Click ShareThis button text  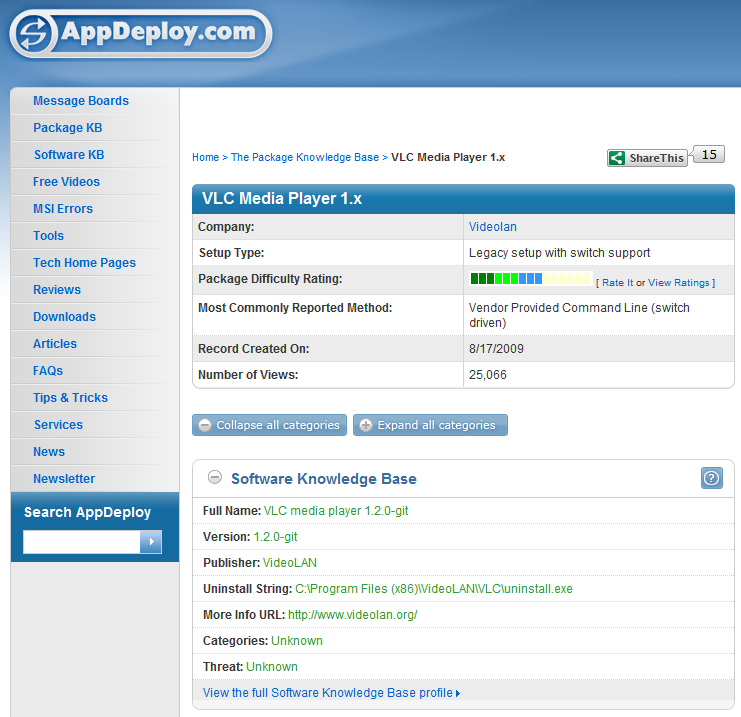(656, 158)
